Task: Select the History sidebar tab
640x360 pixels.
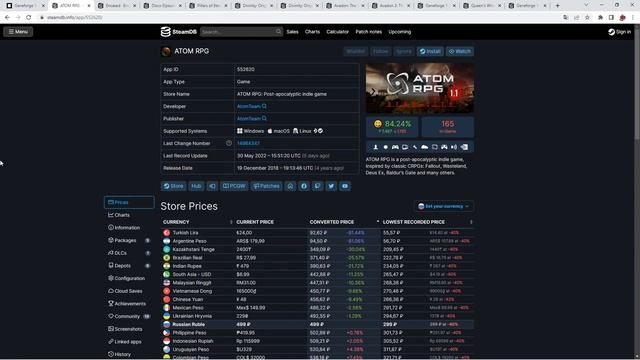Action: click(129, 354)
